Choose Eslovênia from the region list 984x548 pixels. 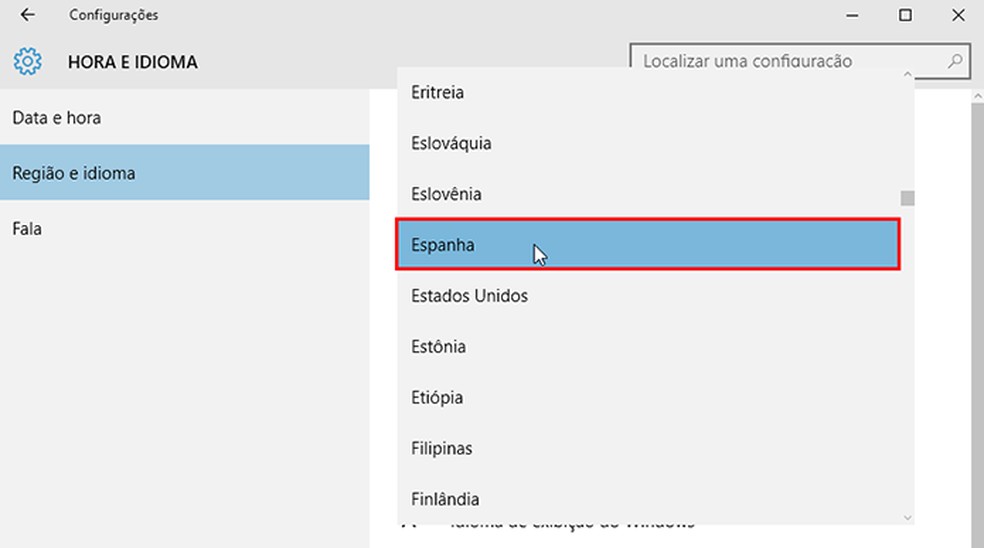(447, 194)
